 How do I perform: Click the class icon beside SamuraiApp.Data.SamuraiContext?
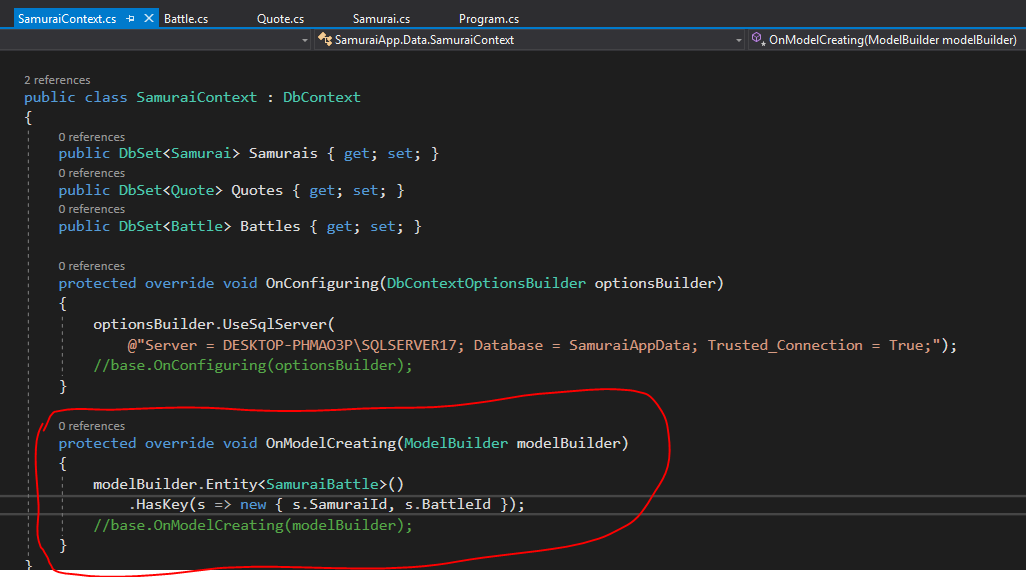(x=325, y=40)
